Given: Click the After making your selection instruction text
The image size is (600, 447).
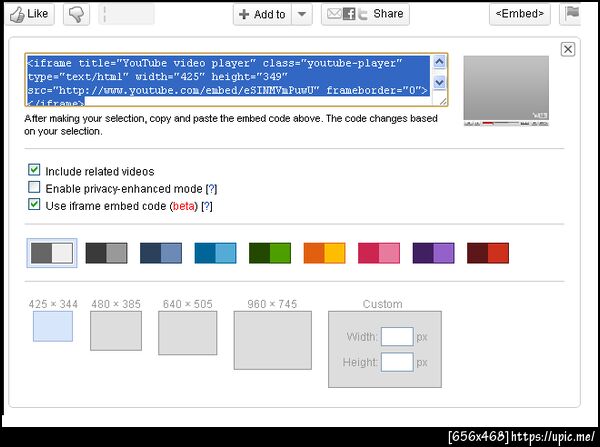Looking at the screenshot, I should tap(231, 125).
